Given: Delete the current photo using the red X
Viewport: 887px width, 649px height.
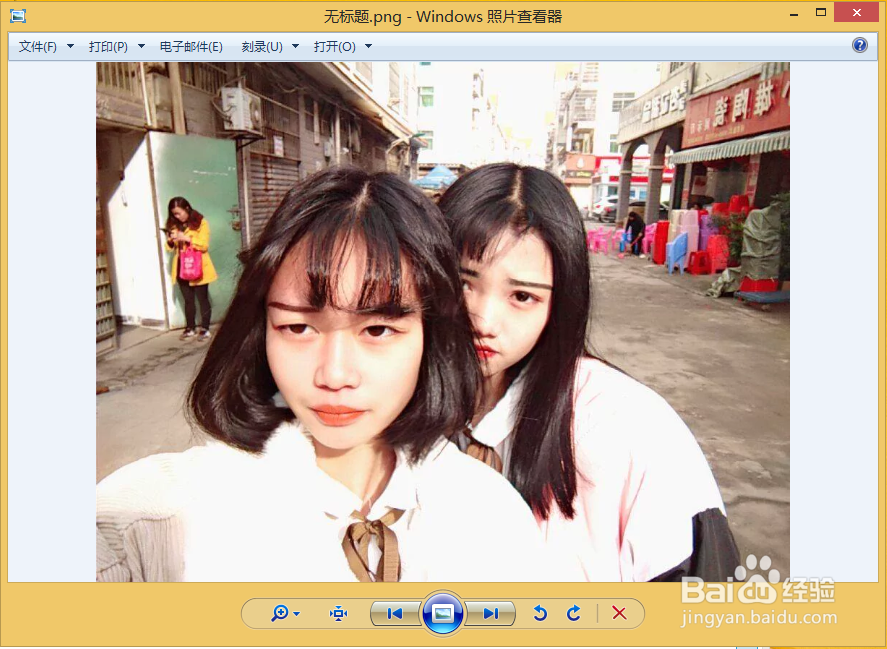Looking at the screenshot, I should 619,613.
